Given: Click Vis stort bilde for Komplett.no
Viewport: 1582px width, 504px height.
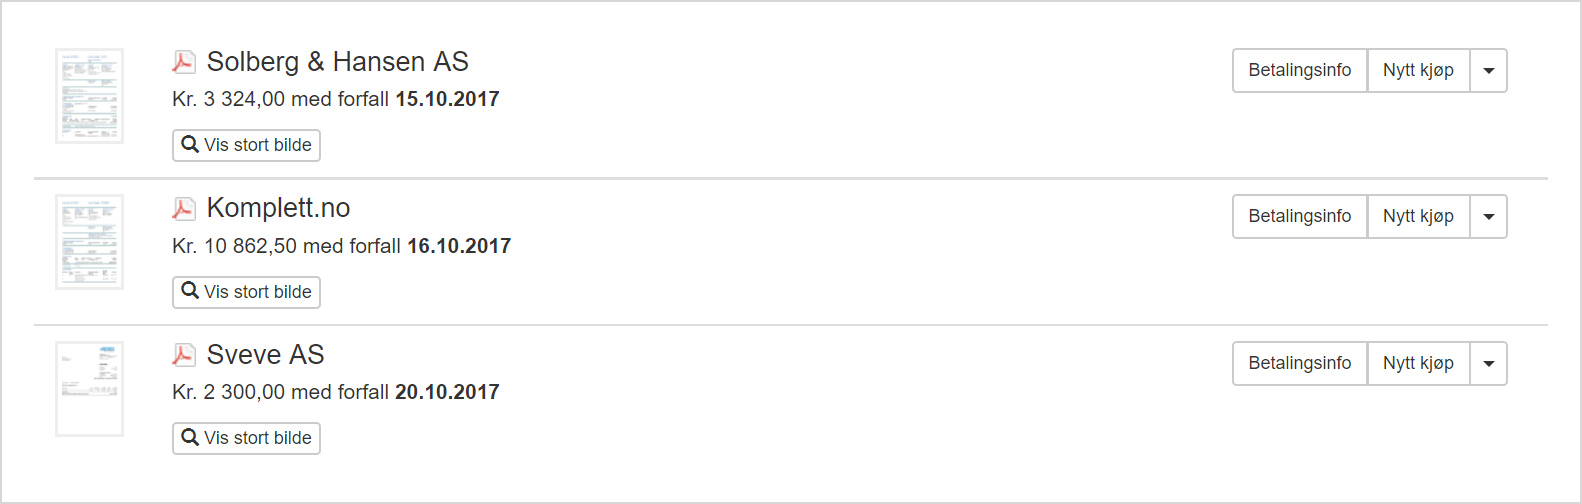Looking at the screenshot, I should click(x=246, y=292).
